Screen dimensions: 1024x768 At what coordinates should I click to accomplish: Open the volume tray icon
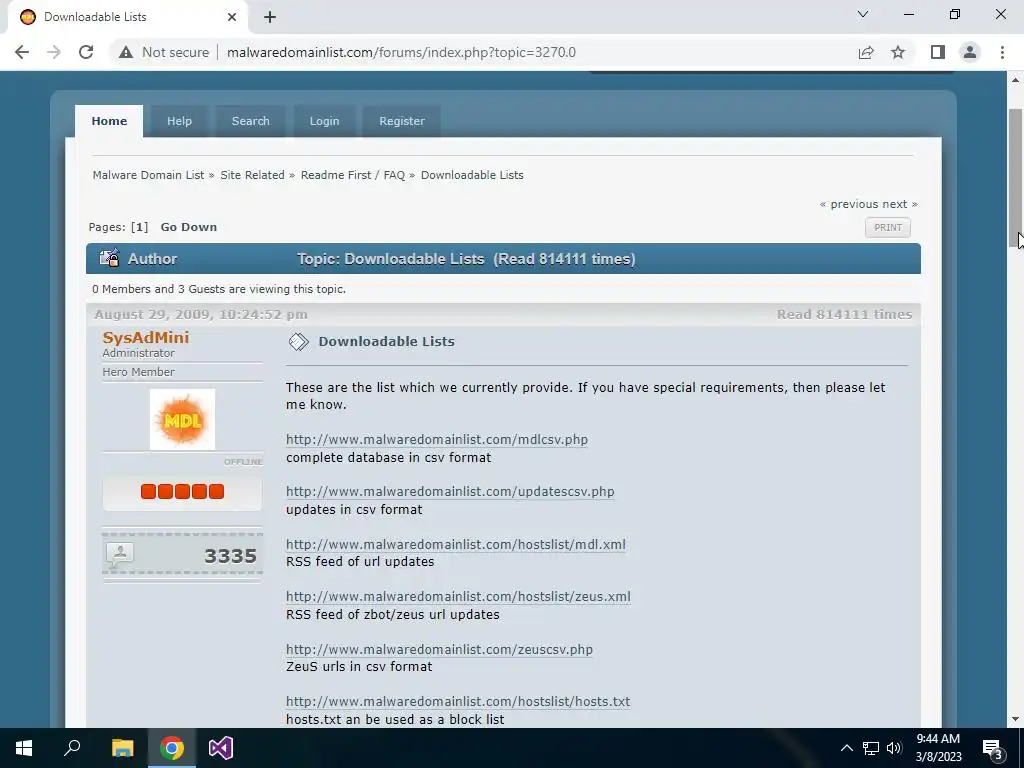[894, 748]
